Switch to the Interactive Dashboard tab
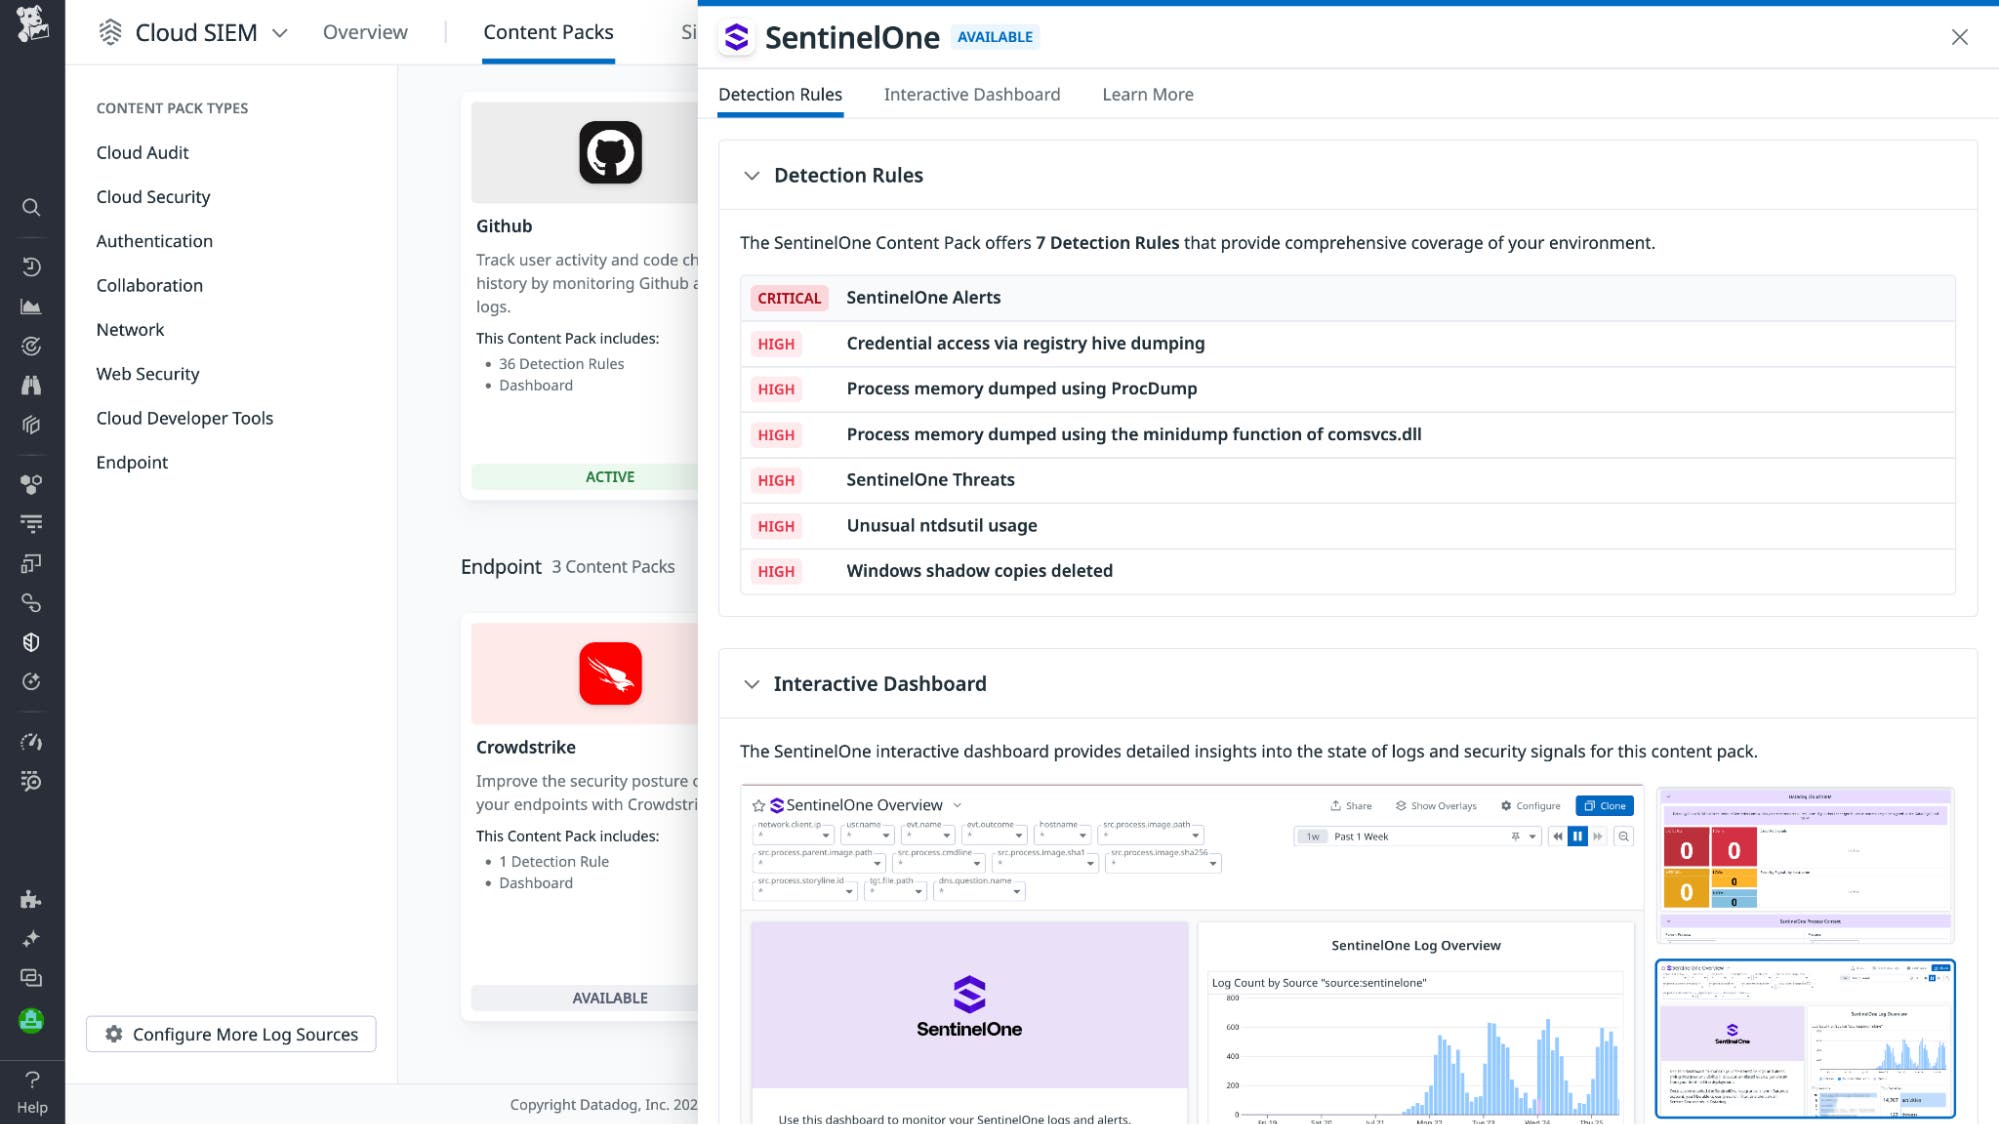This screenshot has height=1125, width=1999. pos(971,94)
